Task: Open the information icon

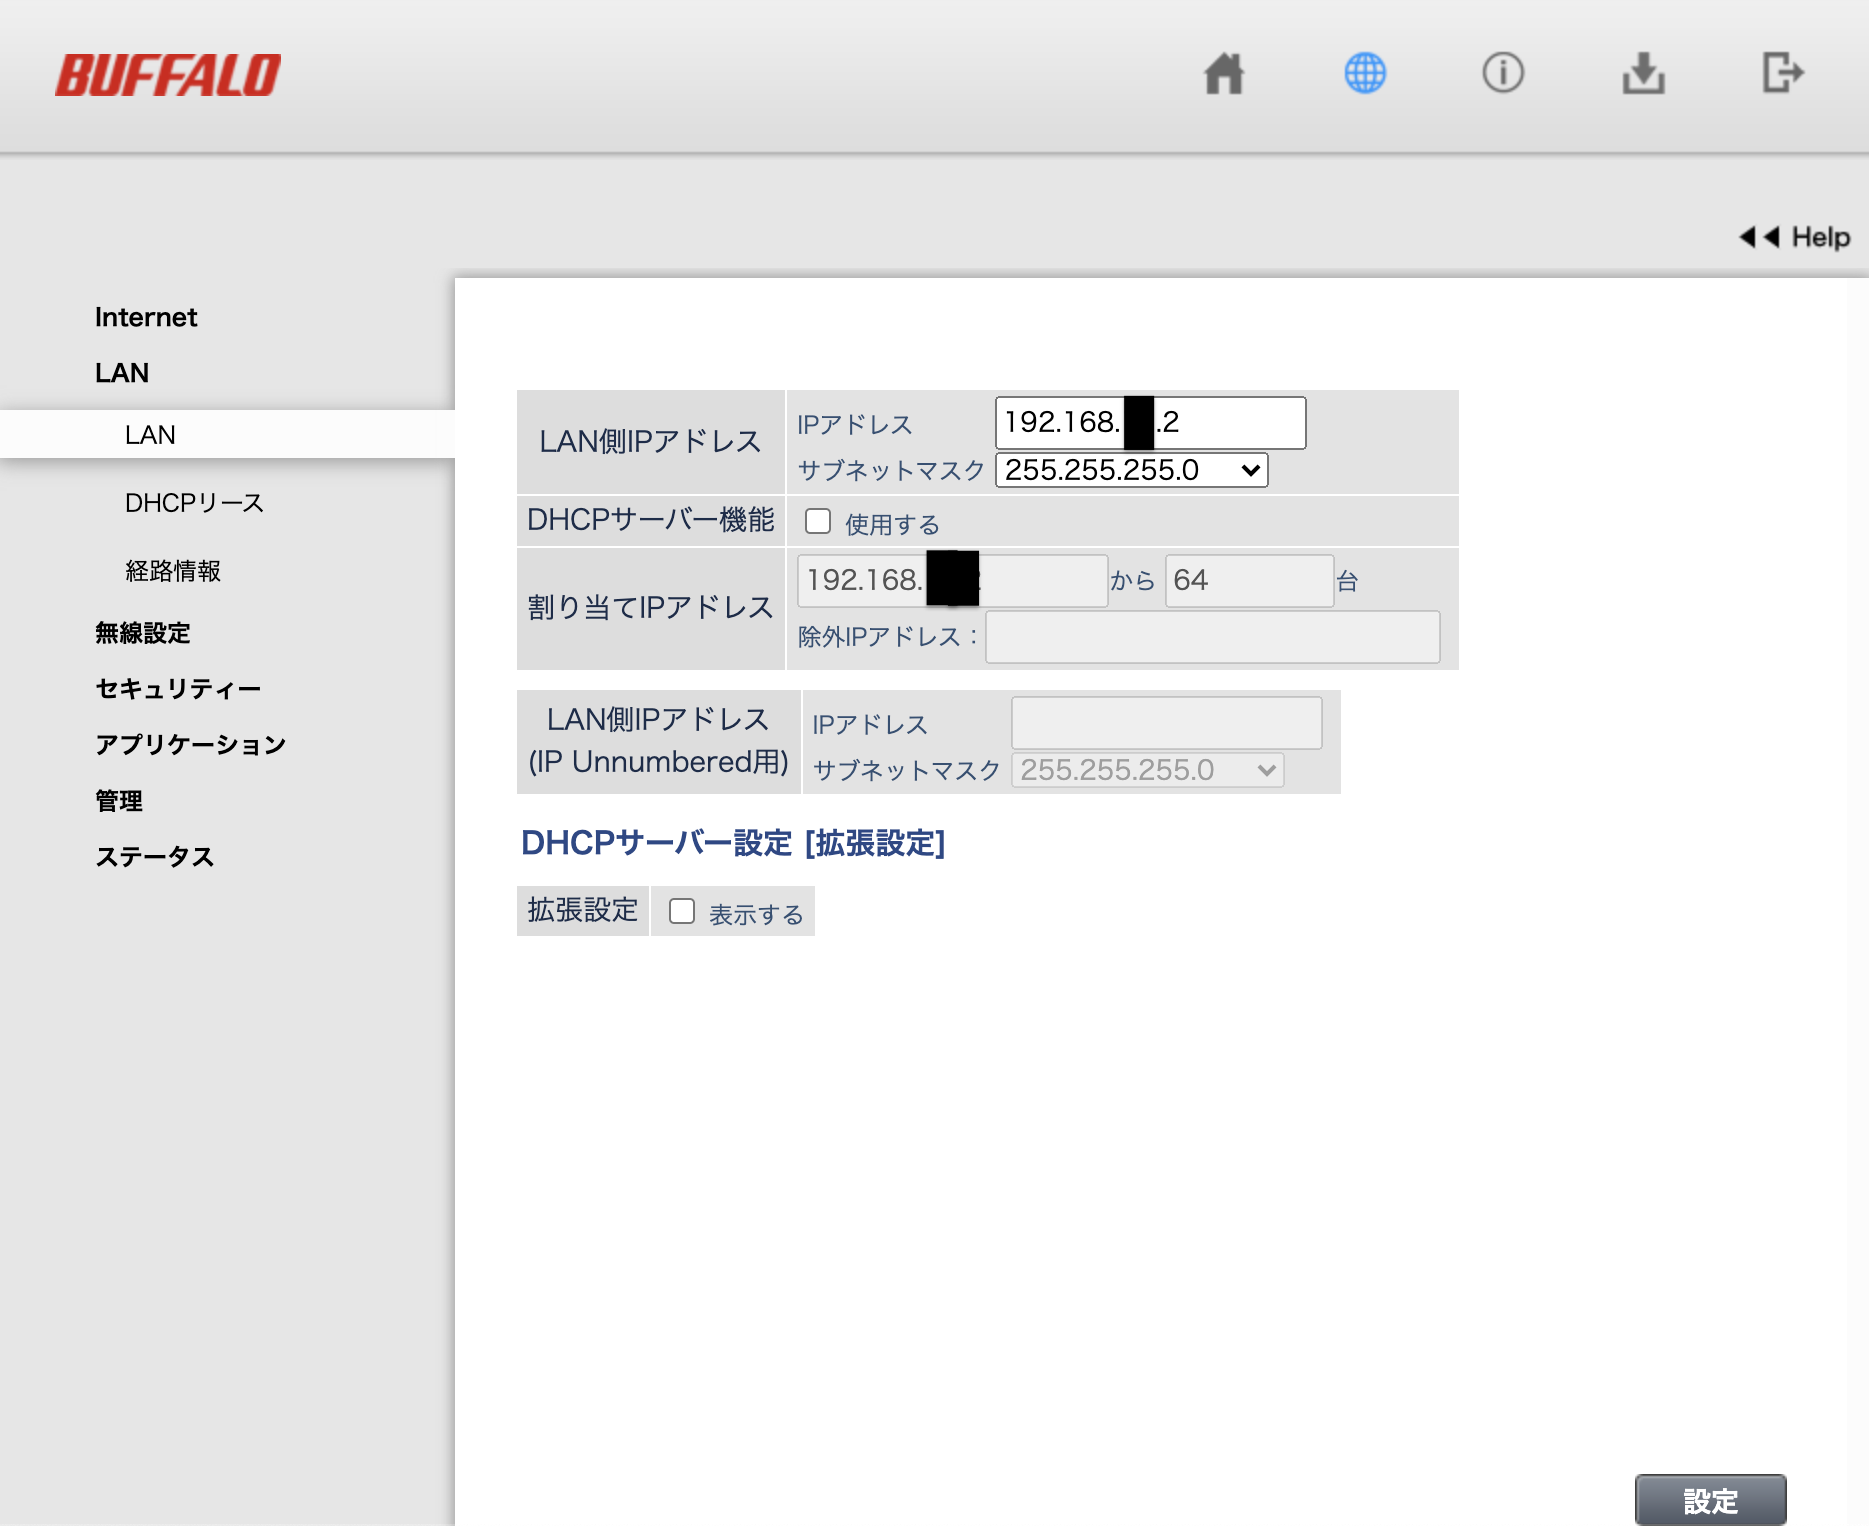Action: (x=1503, y=73)
